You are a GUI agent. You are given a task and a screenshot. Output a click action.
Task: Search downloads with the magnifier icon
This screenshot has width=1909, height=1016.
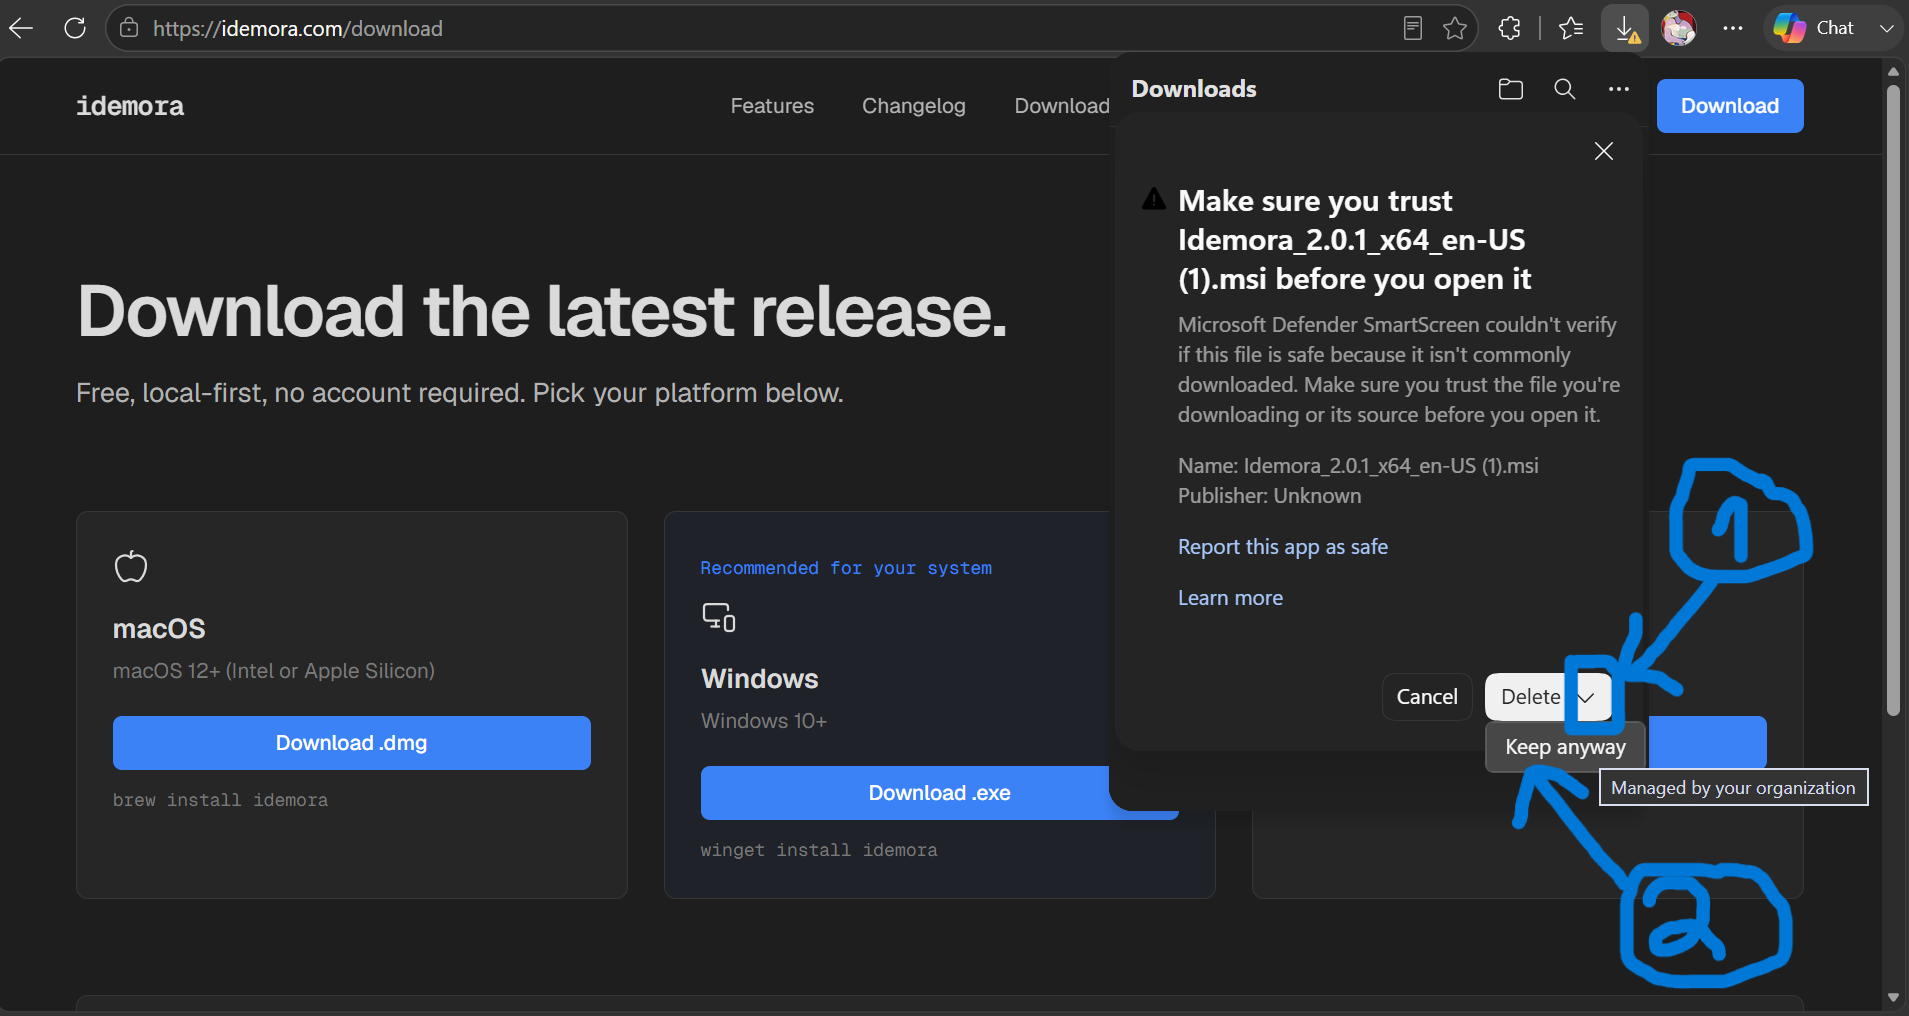[x=1565, y=89]
